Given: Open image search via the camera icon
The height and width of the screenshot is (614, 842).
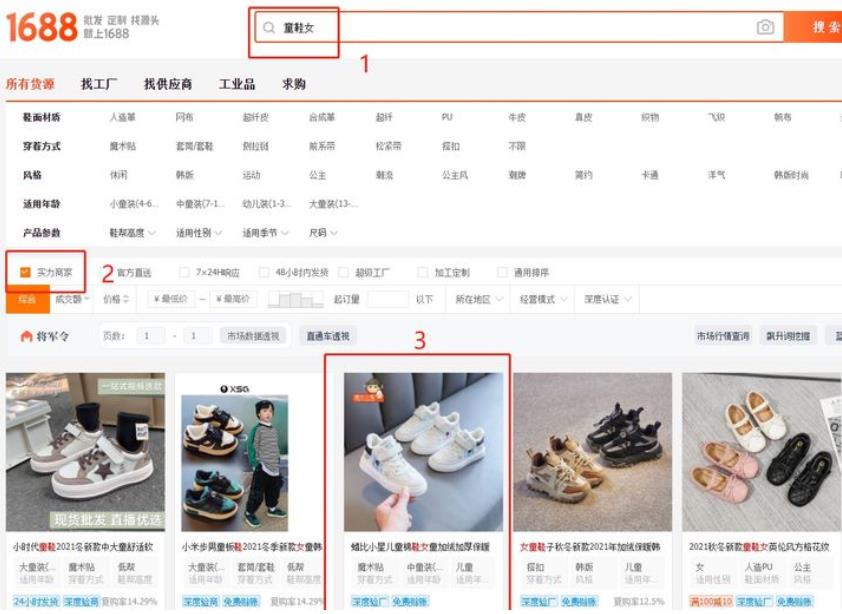Looking at the screenshot, I should click(x=764, y=26).
